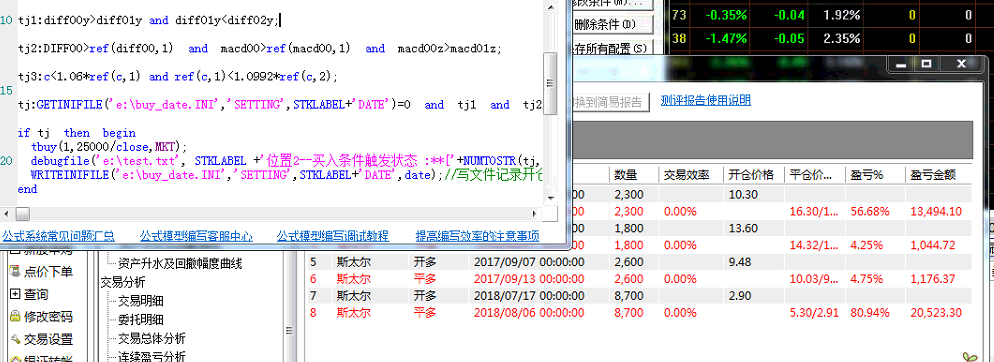
Task: Expand the 查询 plus box
Action: coord(15,294)
